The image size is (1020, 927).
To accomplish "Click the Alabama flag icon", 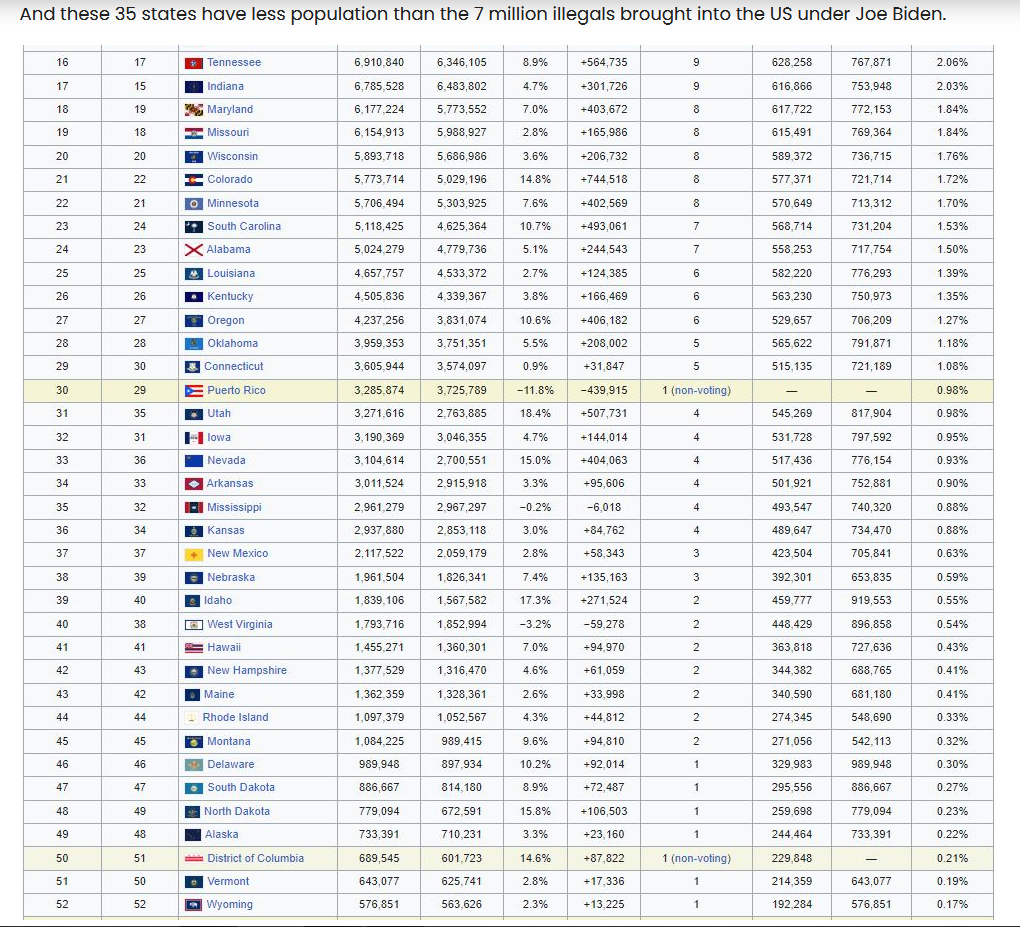I will [194, 250].
